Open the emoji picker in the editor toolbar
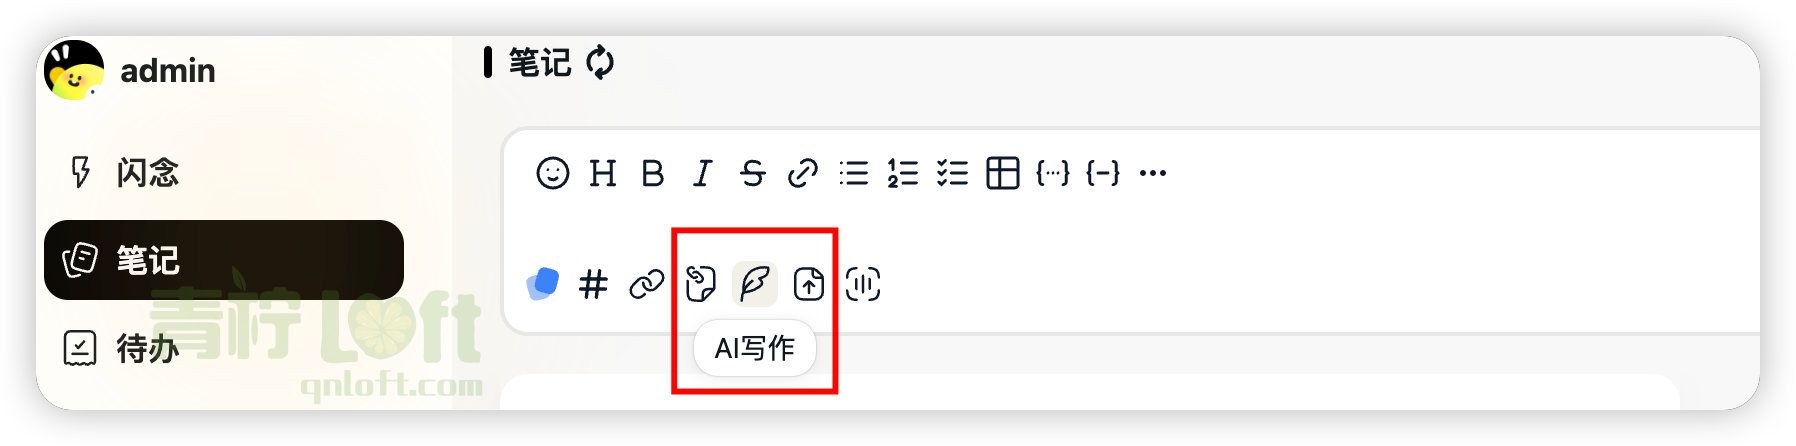1796x446 pixels. 553,173
